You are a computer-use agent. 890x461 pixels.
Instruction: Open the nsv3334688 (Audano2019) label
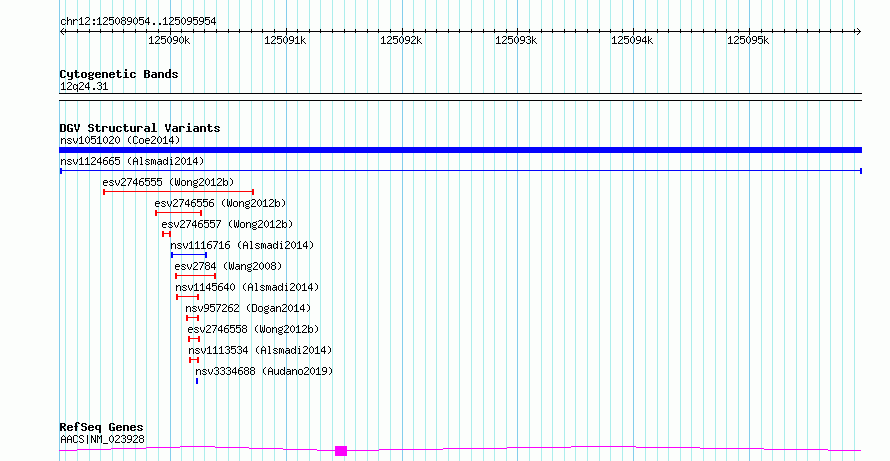tap(264, 371)
